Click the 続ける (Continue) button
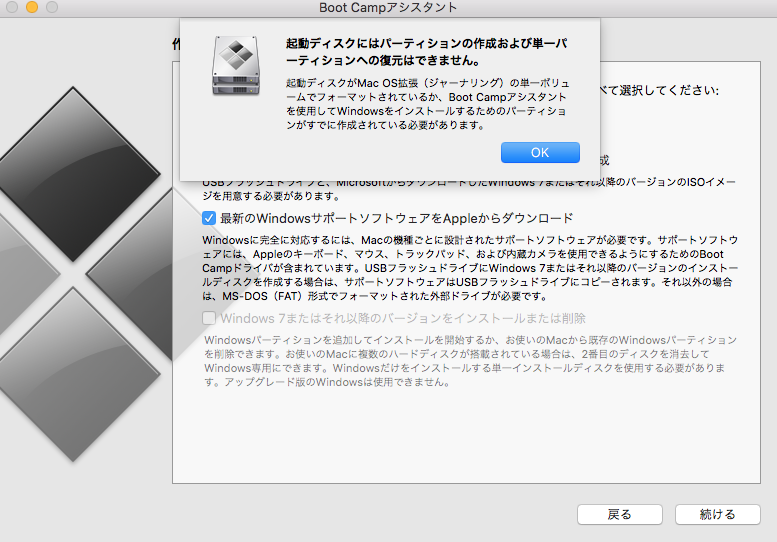The height and width of the screenshot is (542, 777). [718, 514]
